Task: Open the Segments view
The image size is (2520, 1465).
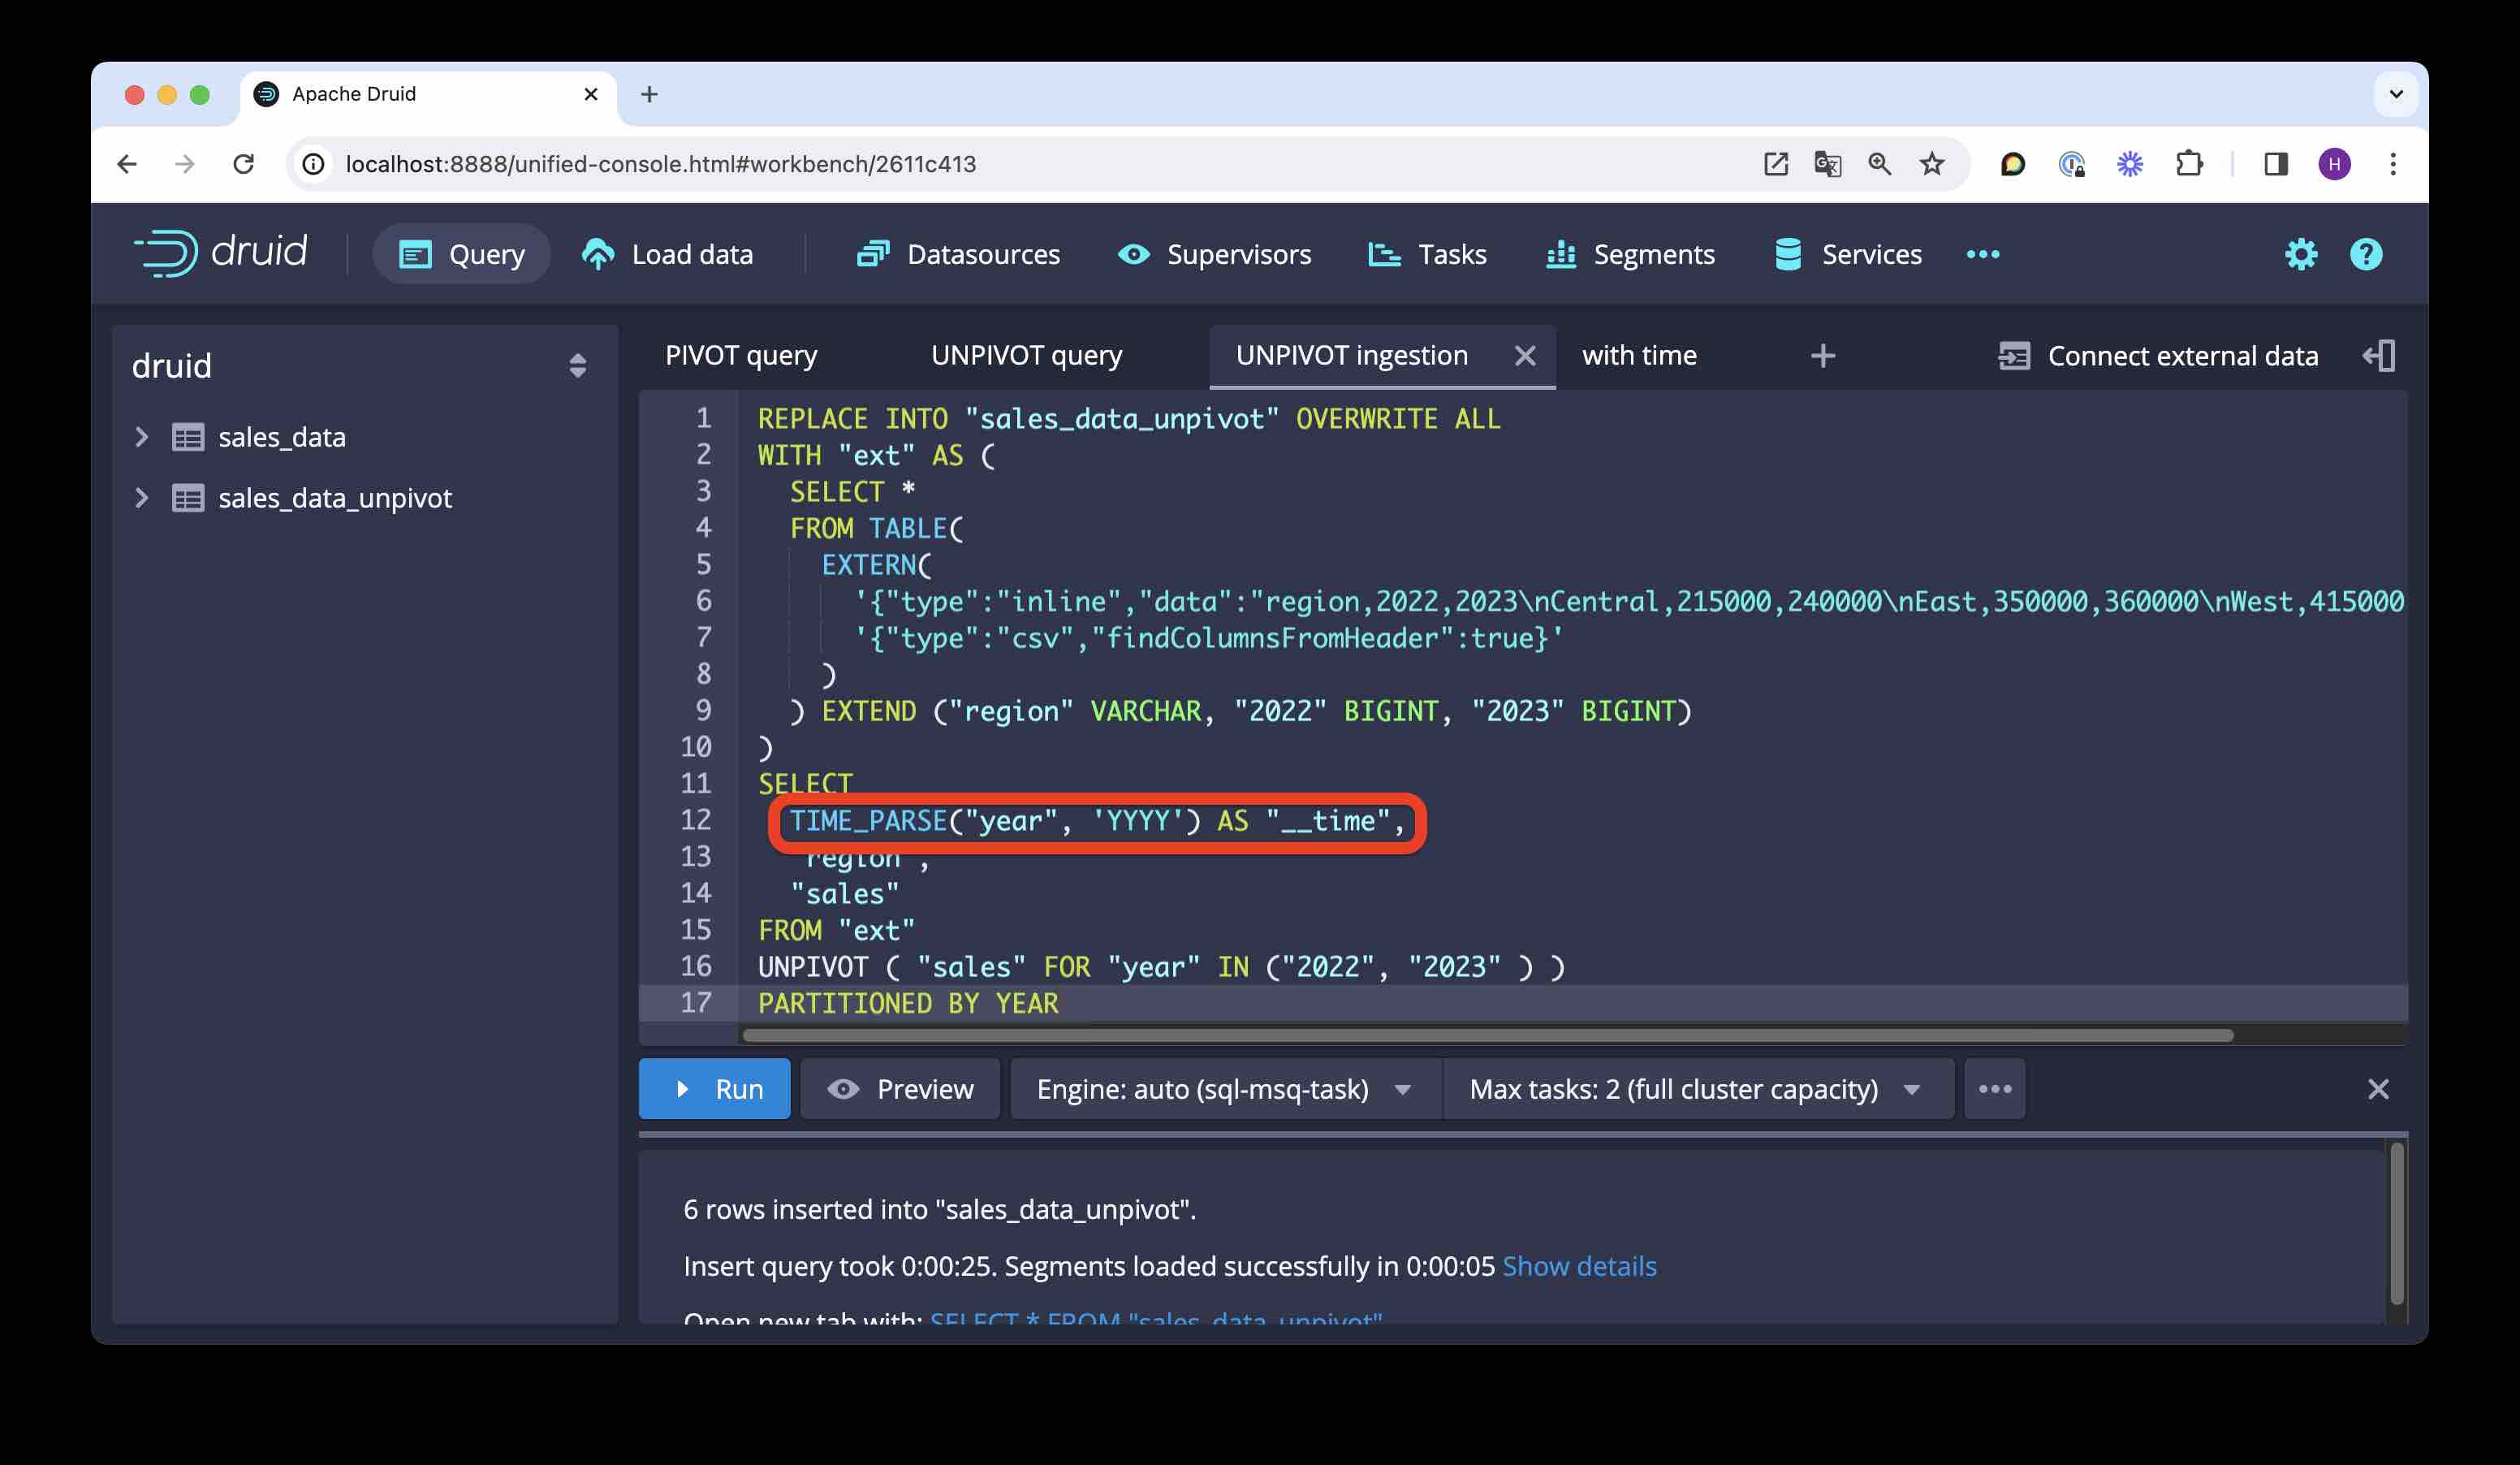Action: click(1630, 254)
